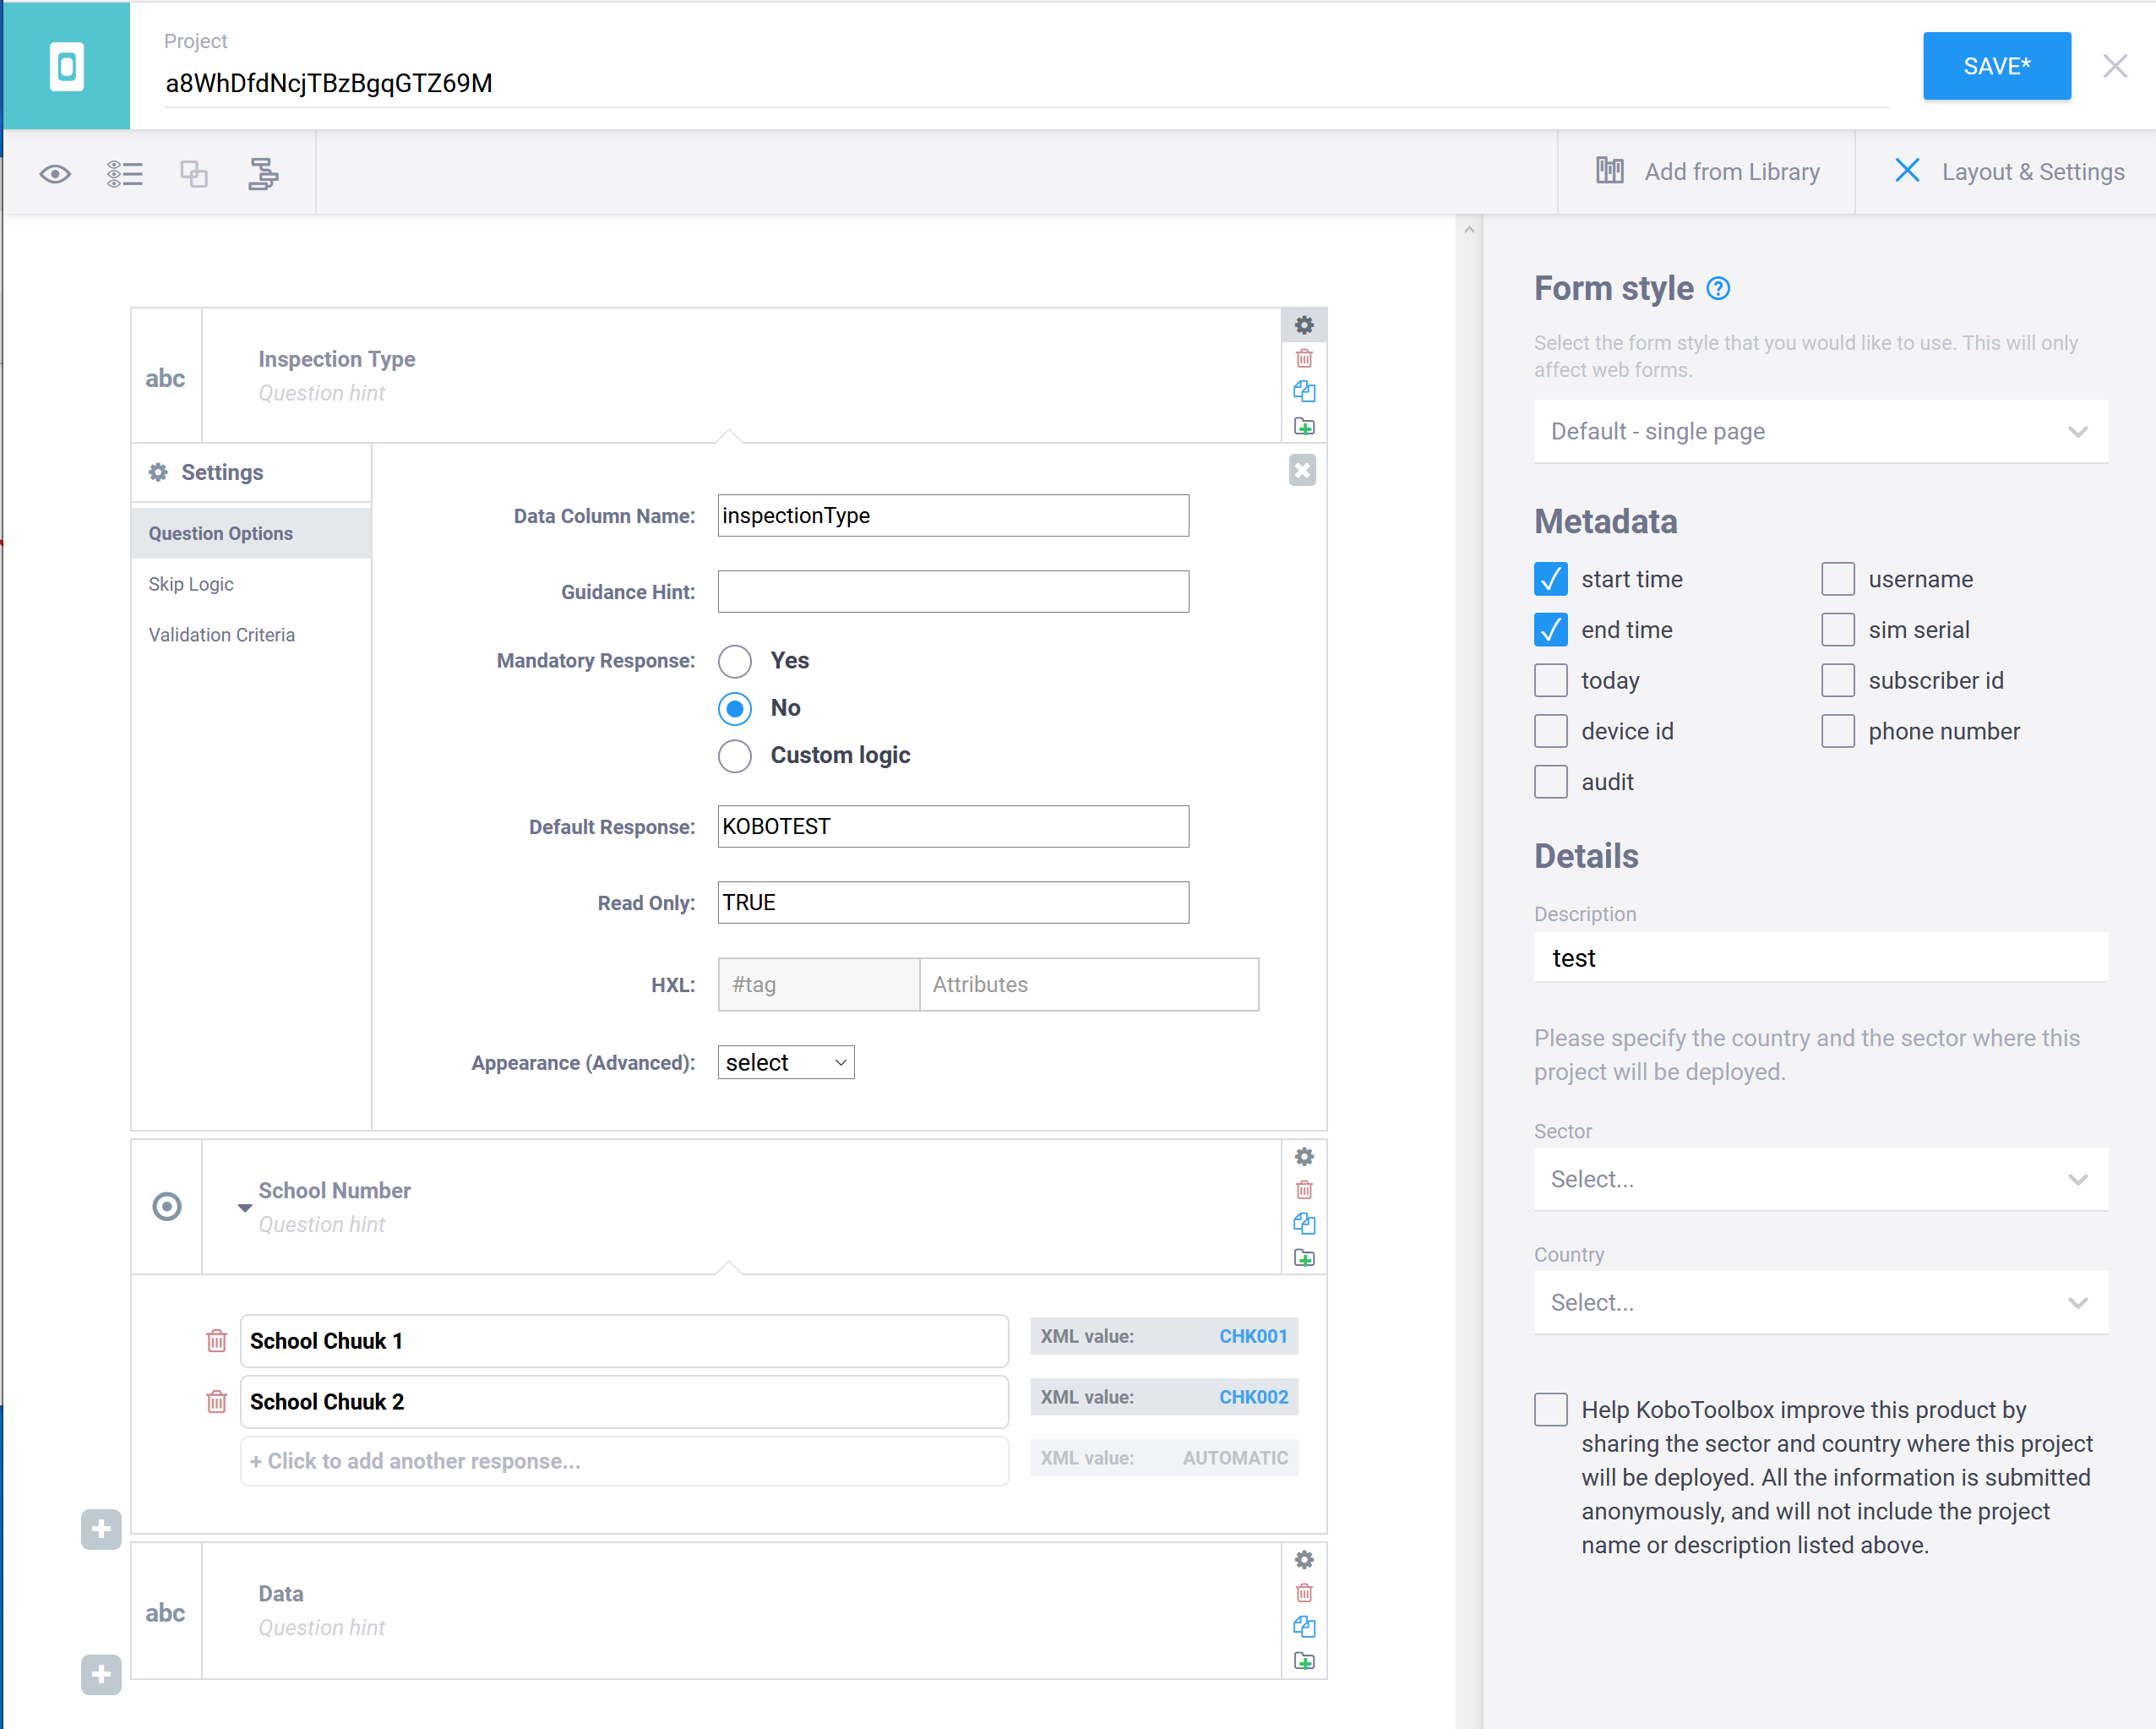Viewport: 2156px width, 1729px height.
Task: Click the SAVE button
Action: click(x=1996, y=66)
